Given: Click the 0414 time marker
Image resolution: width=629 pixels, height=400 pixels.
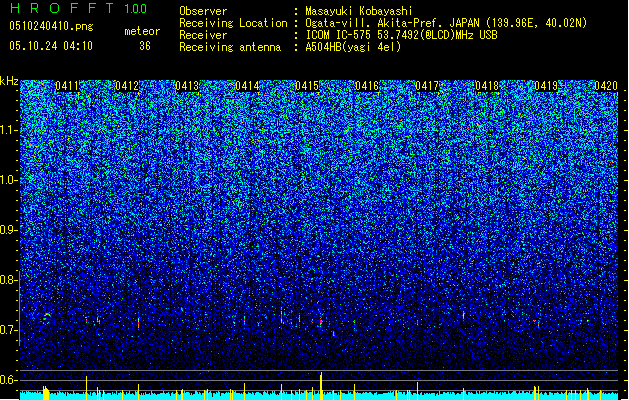Looking at the screenshot, I should [x=247, y=86].
